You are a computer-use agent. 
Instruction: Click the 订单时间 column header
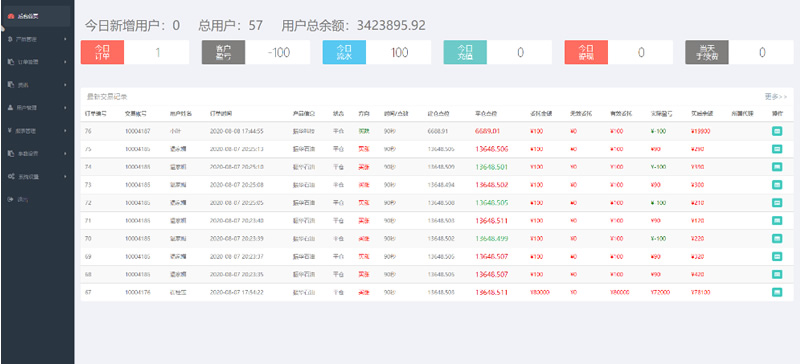point(221,113)
